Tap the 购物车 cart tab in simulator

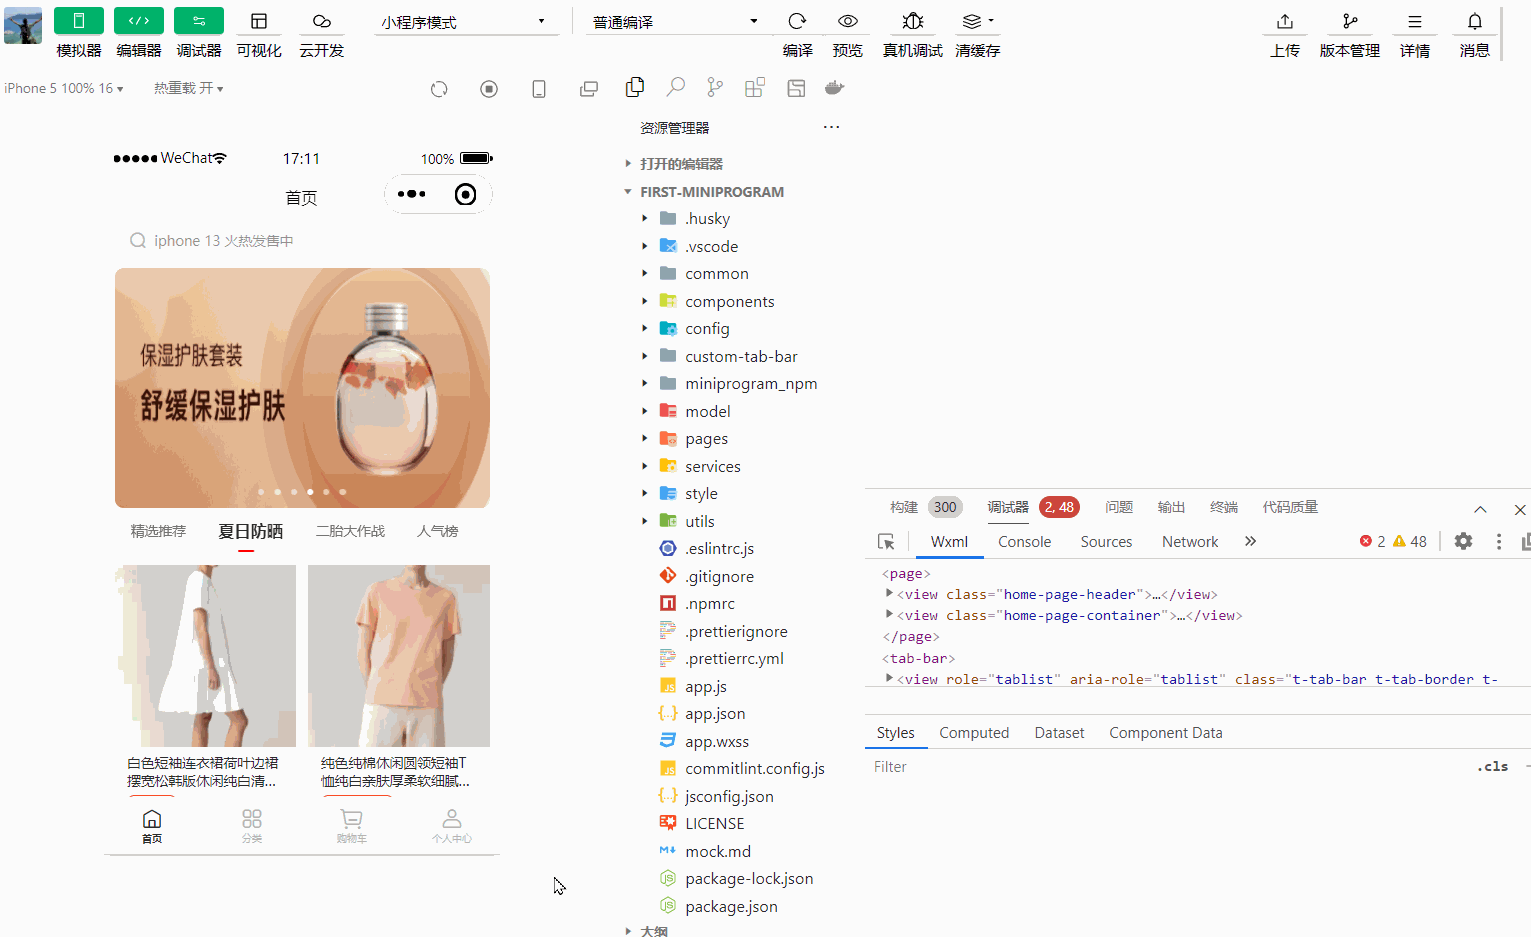tap(352, 826)
